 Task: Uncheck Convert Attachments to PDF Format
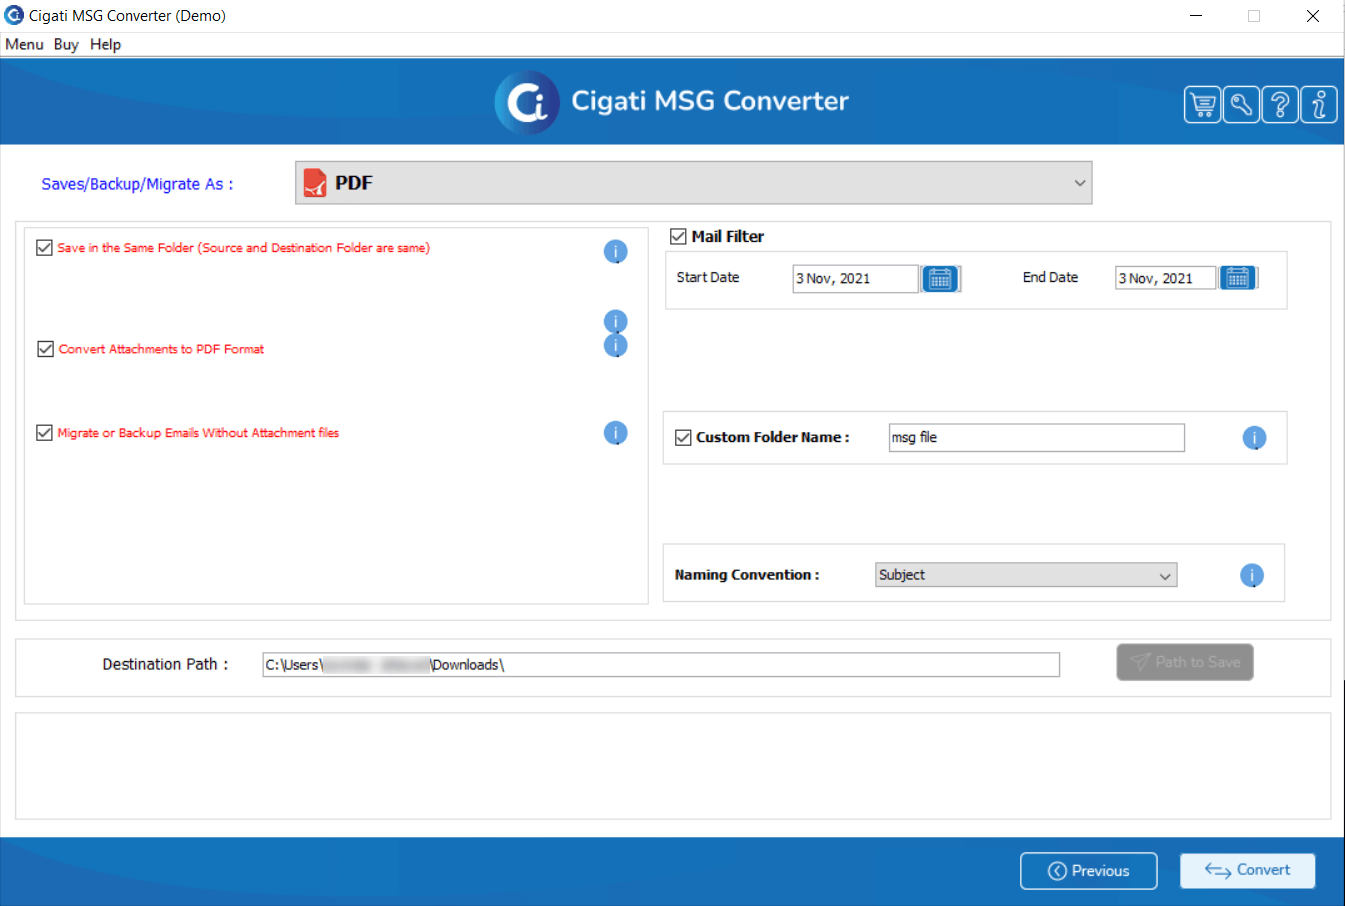tap(45, 349)
